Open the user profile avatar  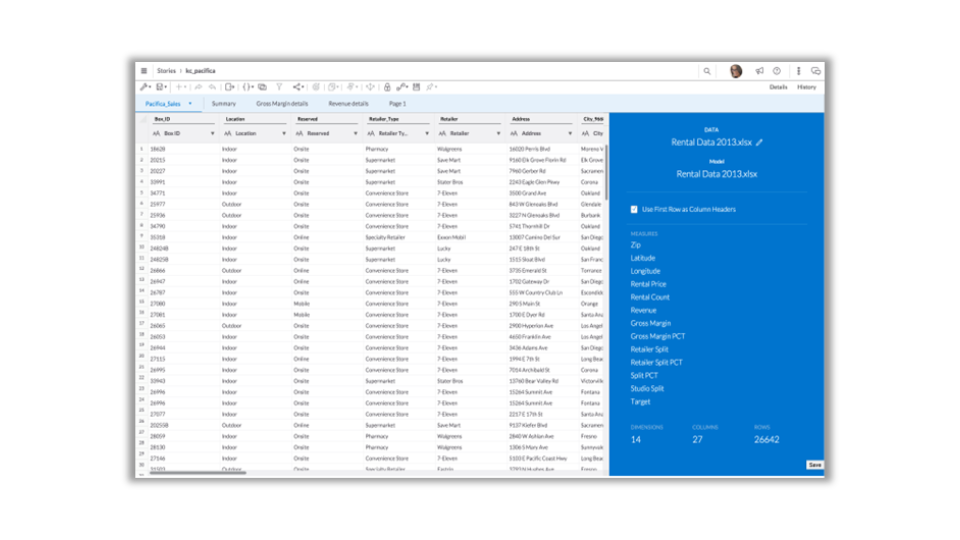coord(736,71)
